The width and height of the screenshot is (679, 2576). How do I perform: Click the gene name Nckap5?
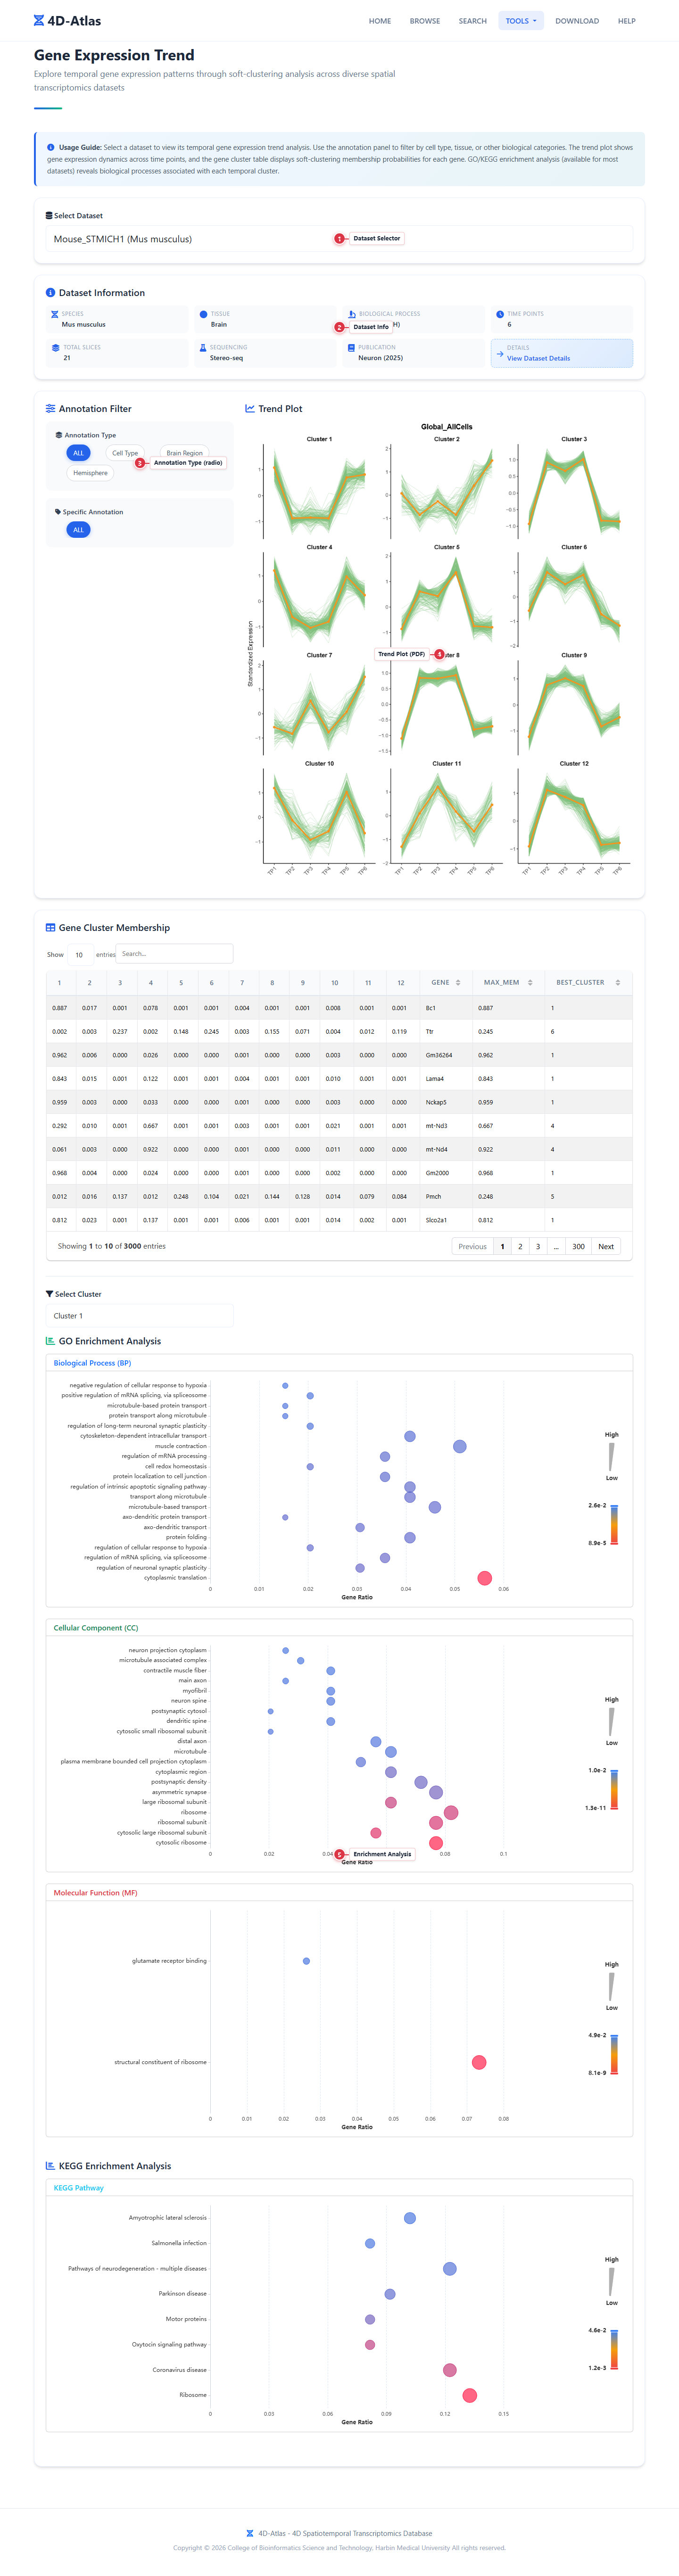tap(436, 1102)
